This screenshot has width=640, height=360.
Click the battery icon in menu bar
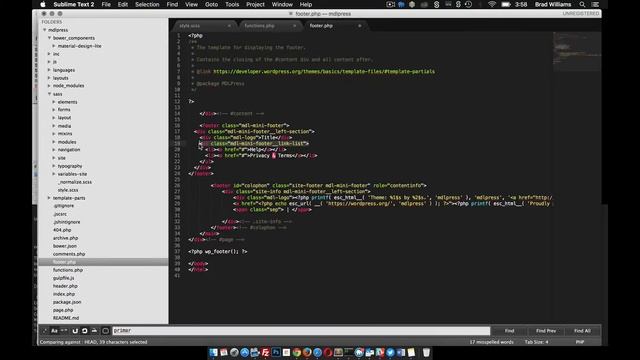coord(506,4)
